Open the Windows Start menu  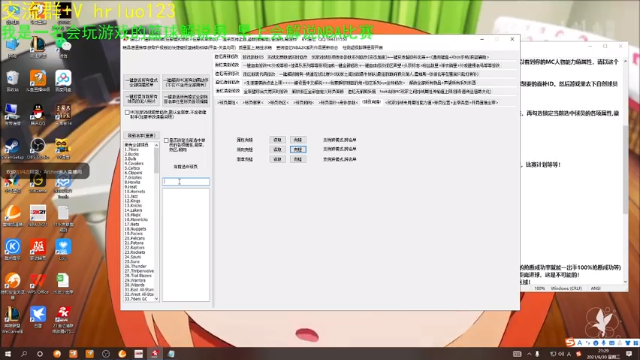(7, 354)
